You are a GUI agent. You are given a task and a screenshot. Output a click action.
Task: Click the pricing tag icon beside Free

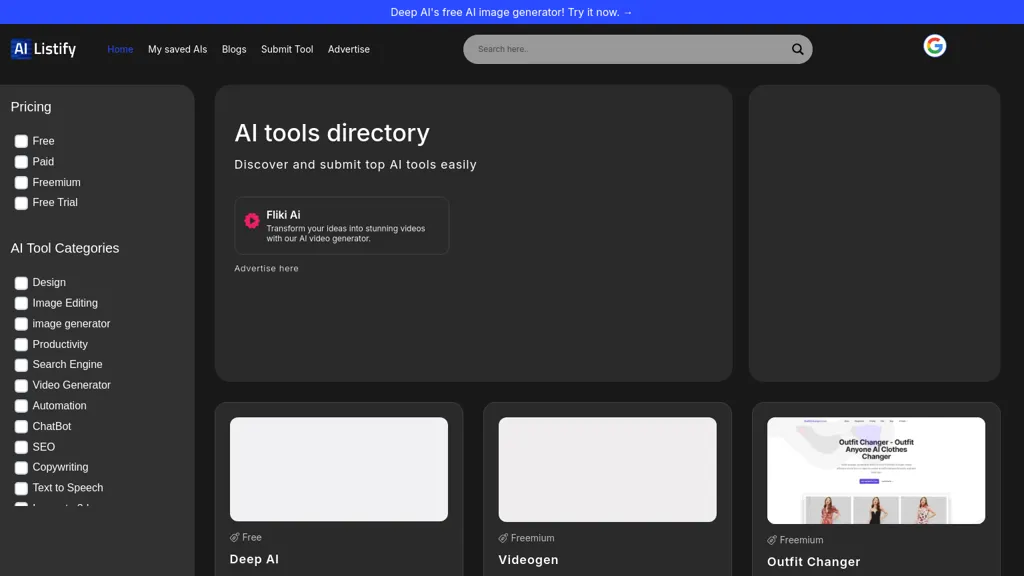(x=235, y=537)
